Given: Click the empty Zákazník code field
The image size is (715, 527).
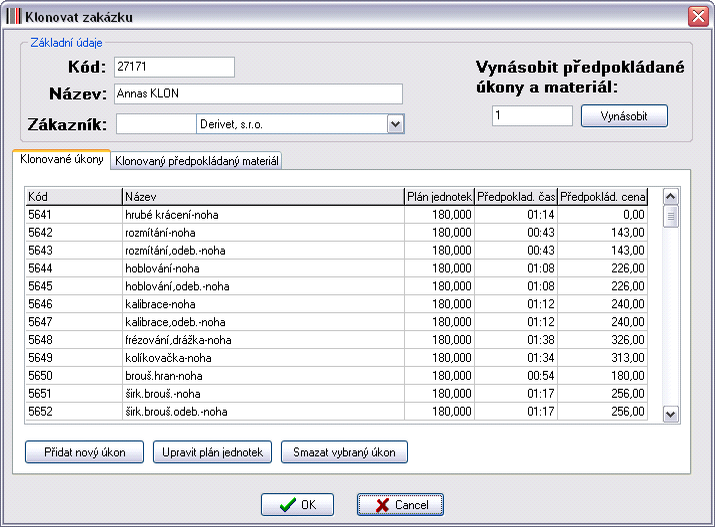Looking at the screenshot, I should pos(156,124).
